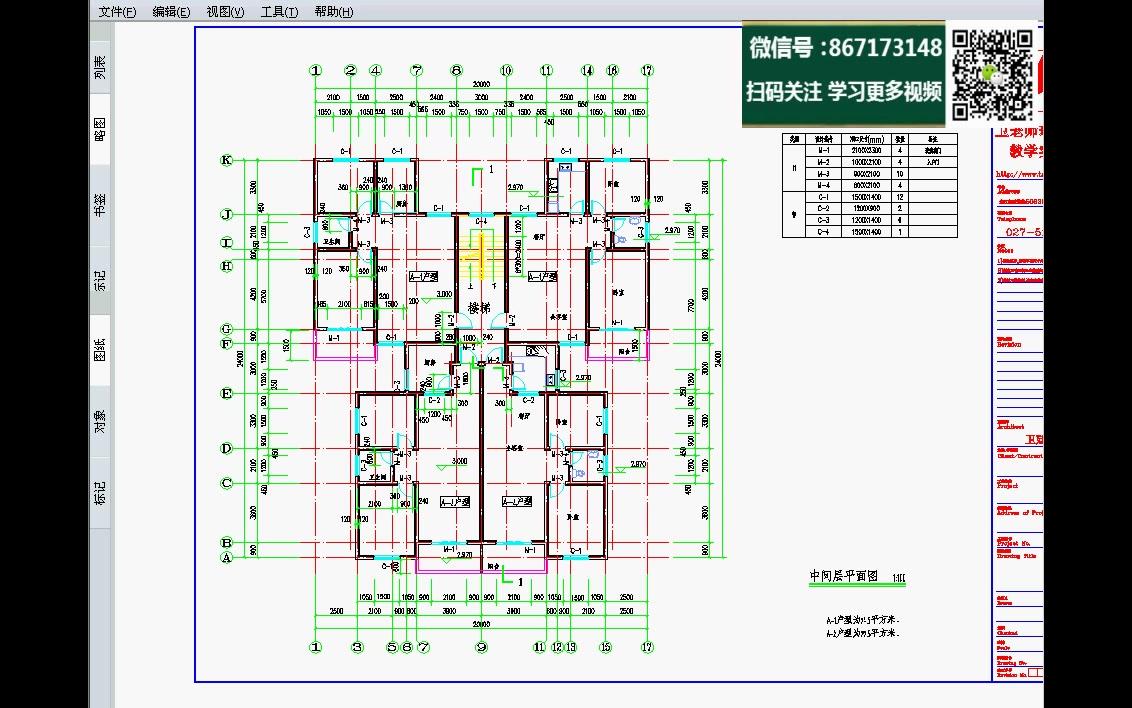Screen dimensions: 1132x708
Task: Open the 视图(V) menu
Action: pyautogui.click(x=225, y=12)
